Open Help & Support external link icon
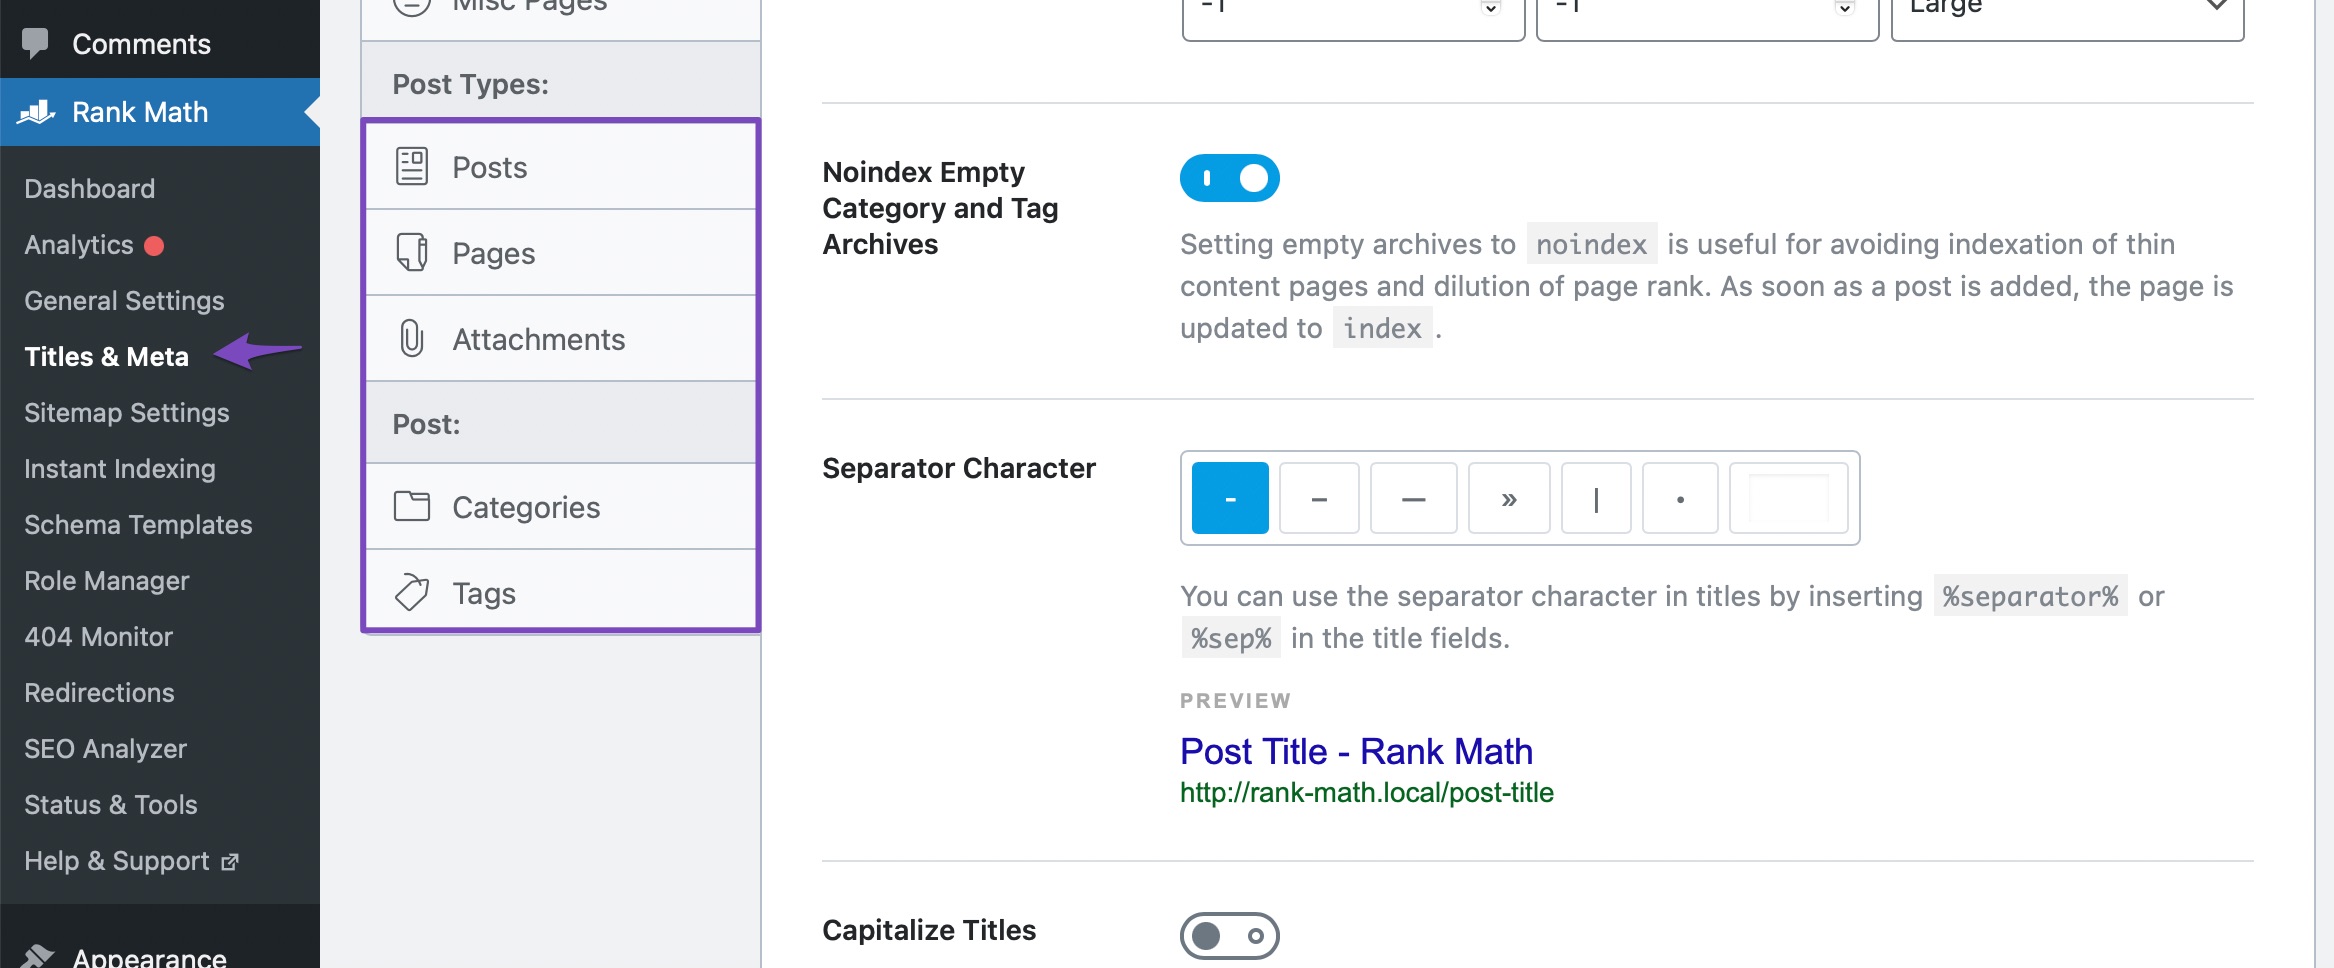The width and height of the screenshot is (2334, 968). click(x=231, y=861)
